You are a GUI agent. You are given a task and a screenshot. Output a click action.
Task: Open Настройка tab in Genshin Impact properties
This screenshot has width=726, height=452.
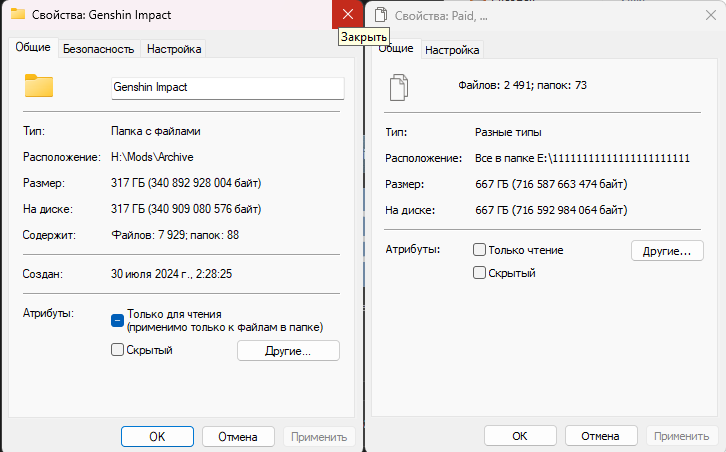click(174, 49)
